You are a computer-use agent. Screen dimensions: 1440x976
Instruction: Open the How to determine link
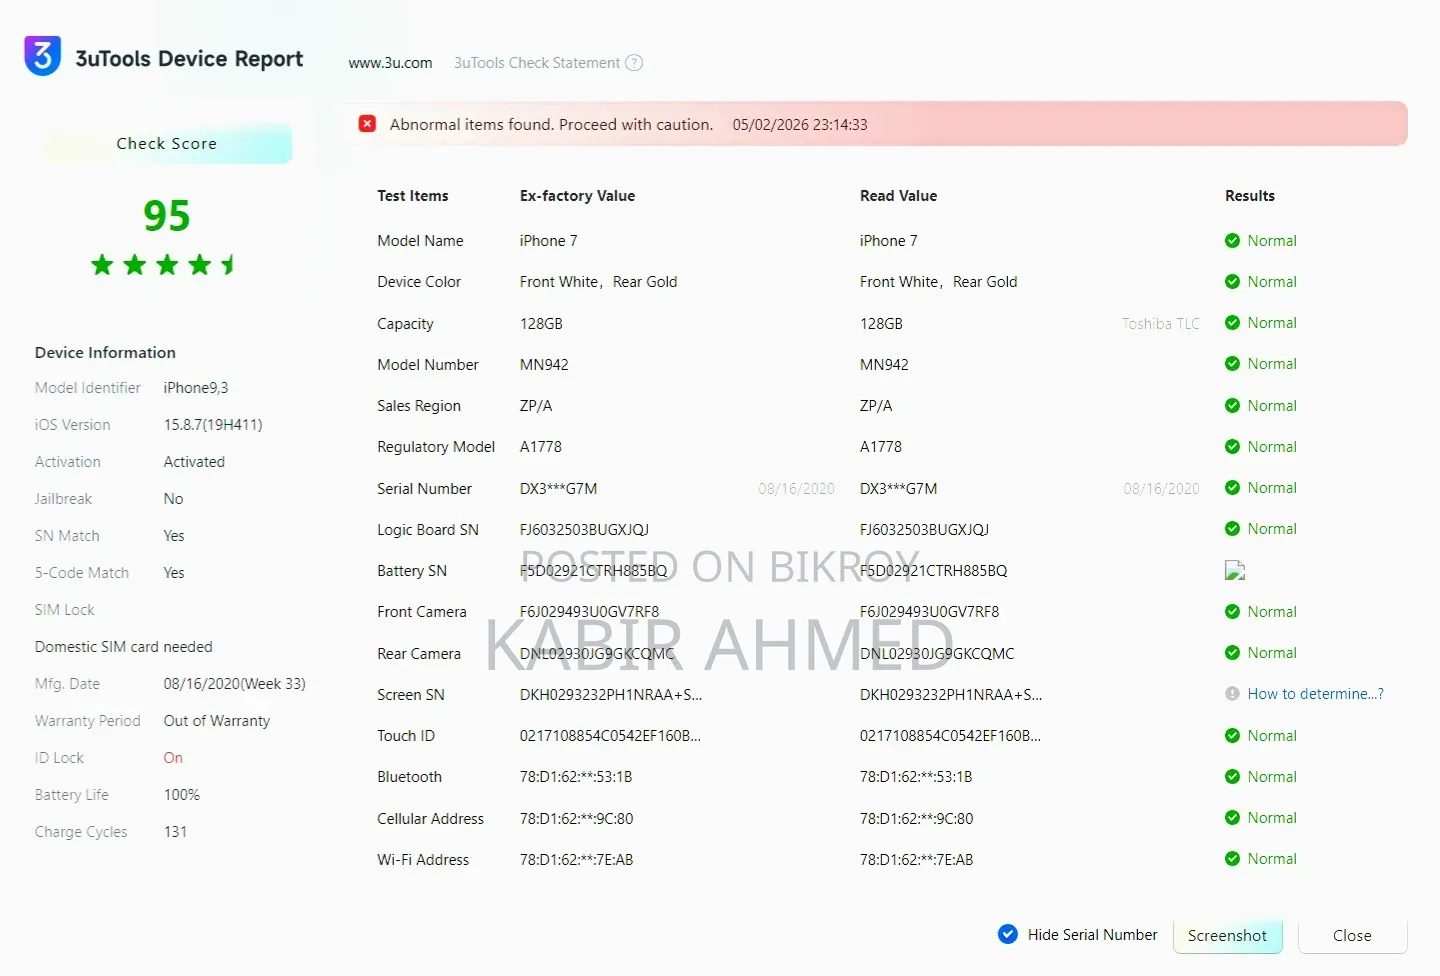[x=1315, y=694]
